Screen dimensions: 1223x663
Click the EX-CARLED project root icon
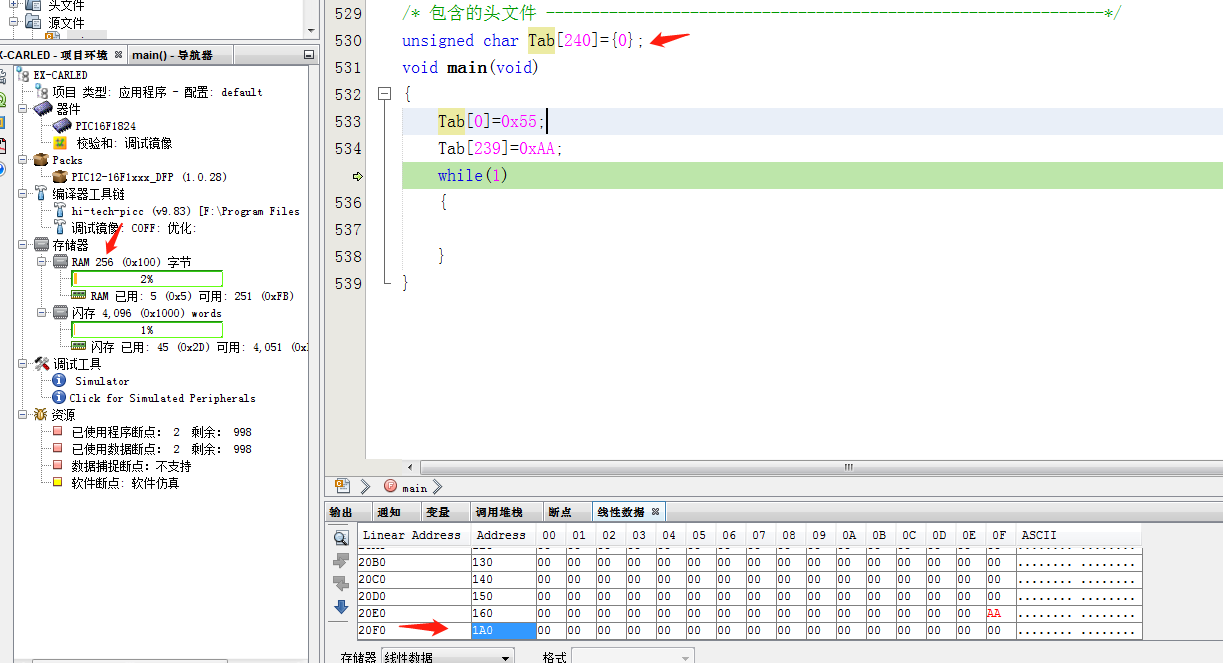point(24,74)
